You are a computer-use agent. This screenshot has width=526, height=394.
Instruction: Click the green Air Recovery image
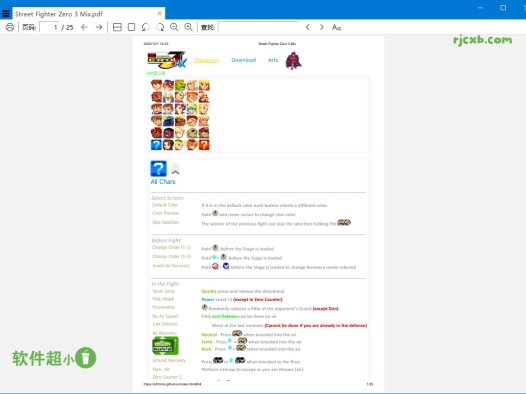165,346
